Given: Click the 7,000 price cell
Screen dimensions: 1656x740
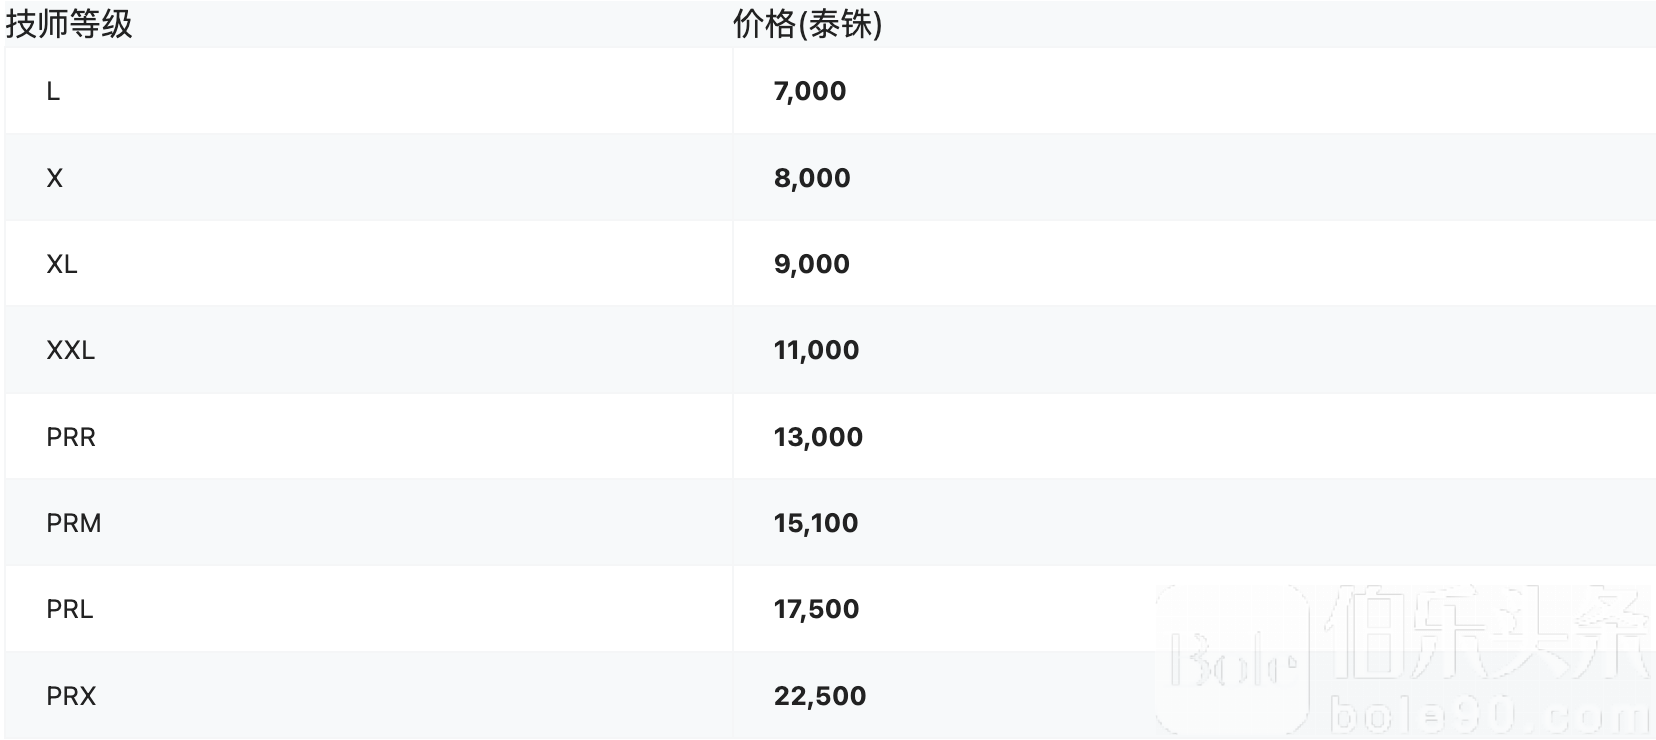Looking at the screenshot, I should tap(810, 91).
